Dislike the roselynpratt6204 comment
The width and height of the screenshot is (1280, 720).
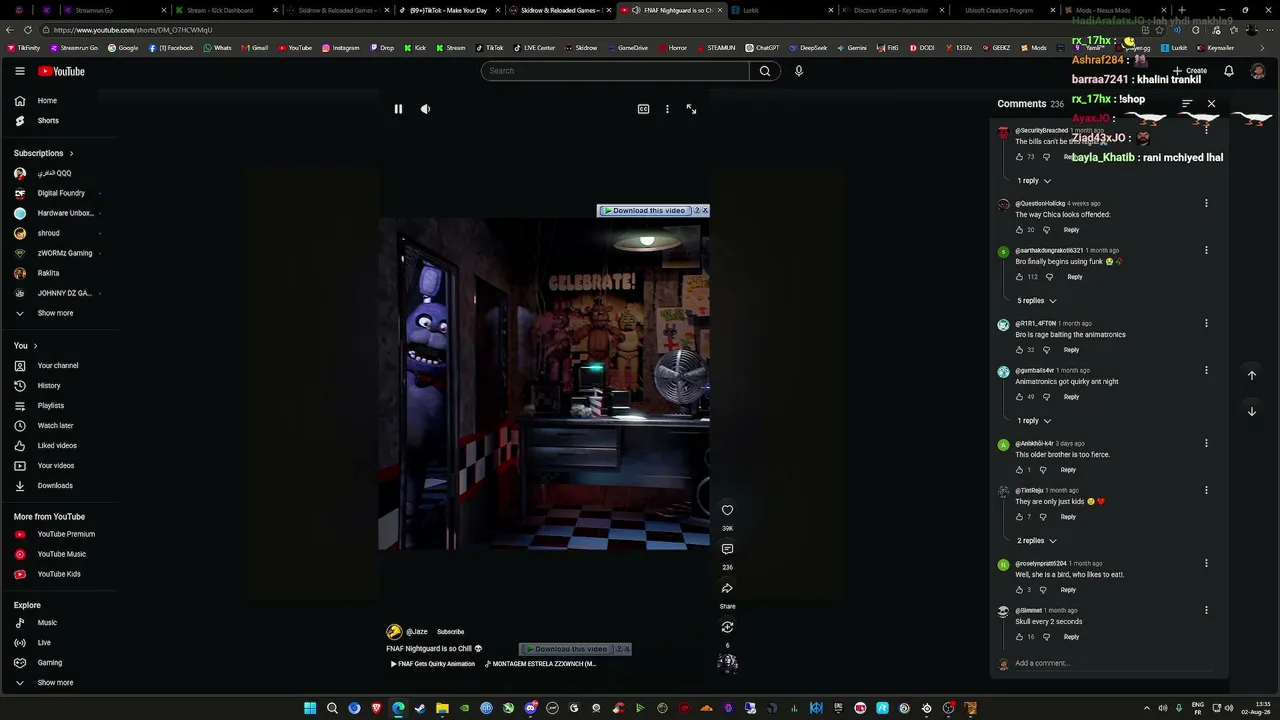click(x=1043, y=590)
